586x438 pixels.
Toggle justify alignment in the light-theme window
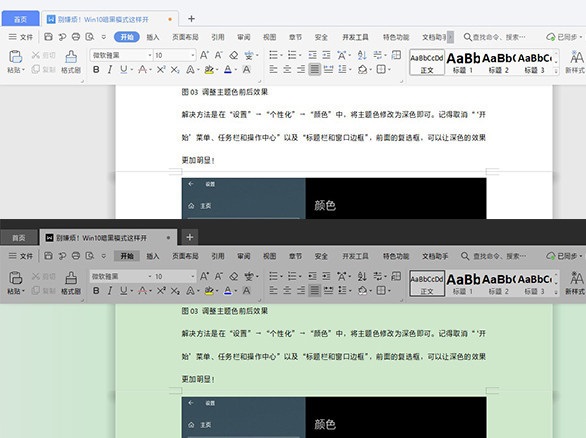[315, 70]
